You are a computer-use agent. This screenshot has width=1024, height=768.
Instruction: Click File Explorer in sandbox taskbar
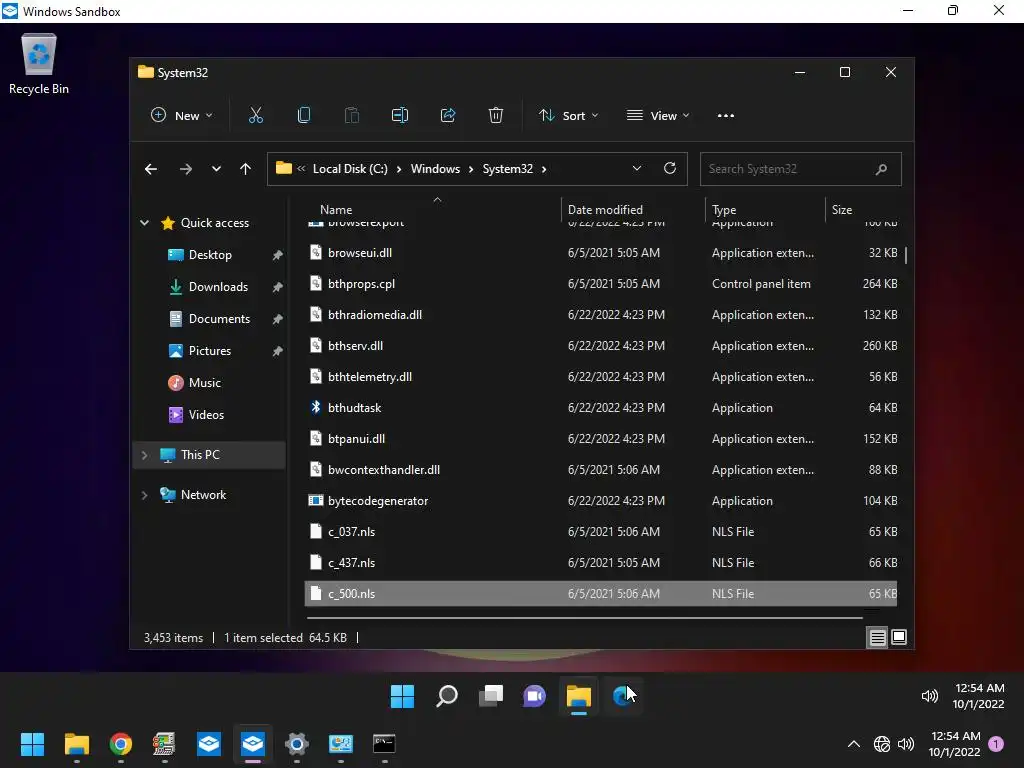(579, 696)
